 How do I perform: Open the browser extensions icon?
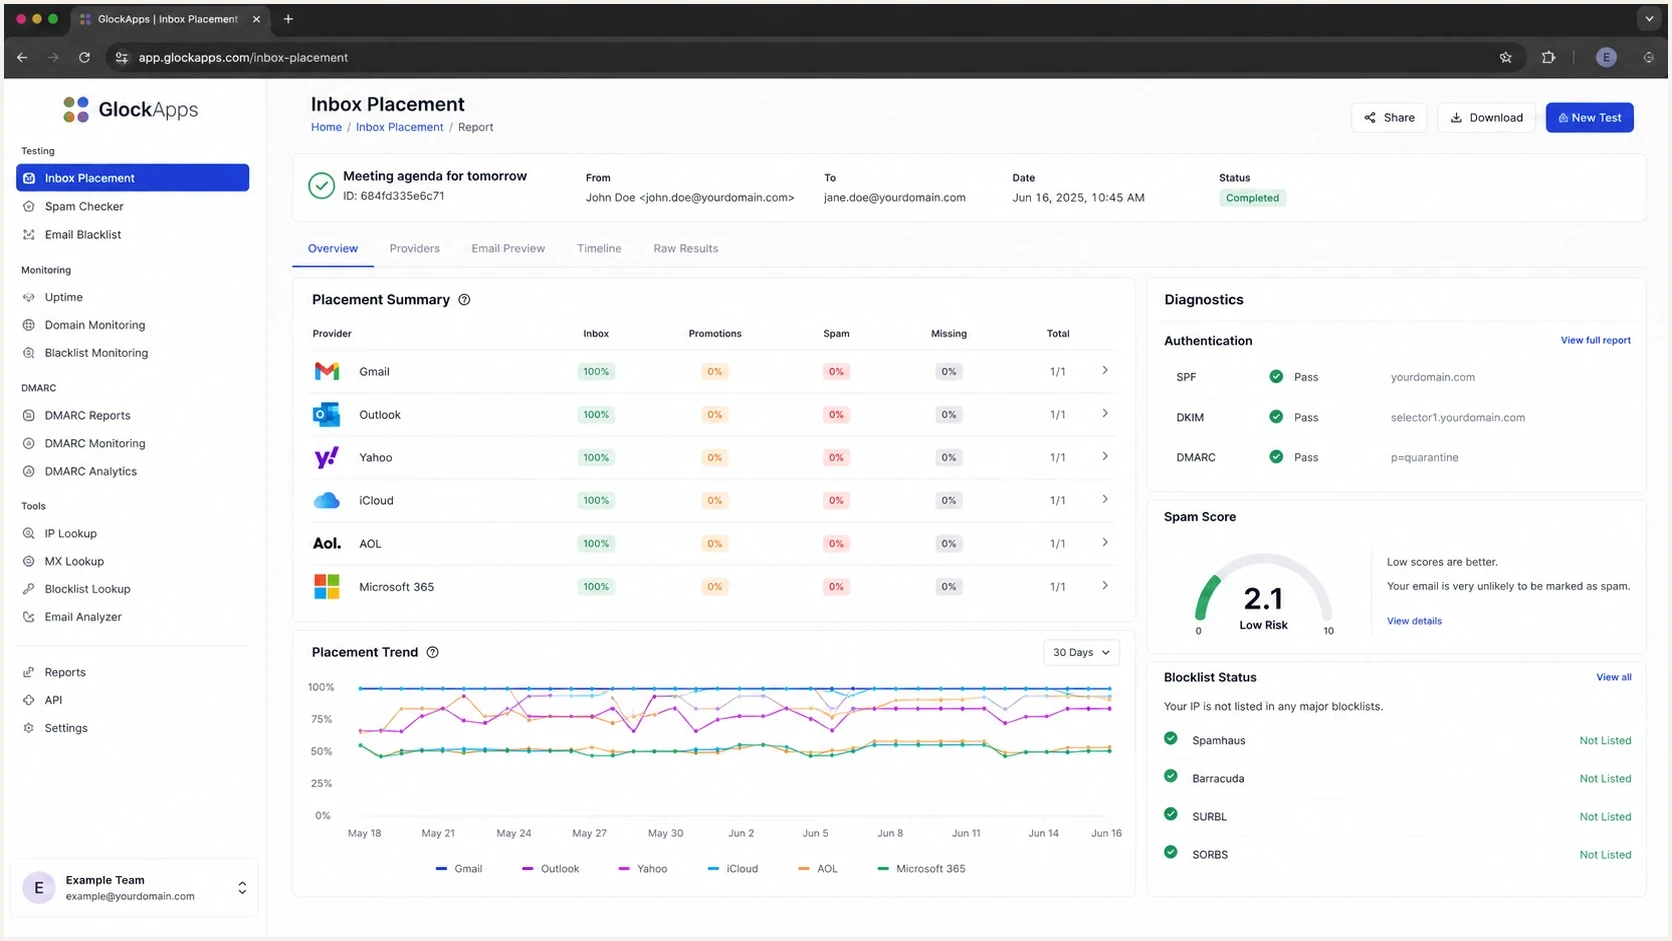tap(1548, 57)
